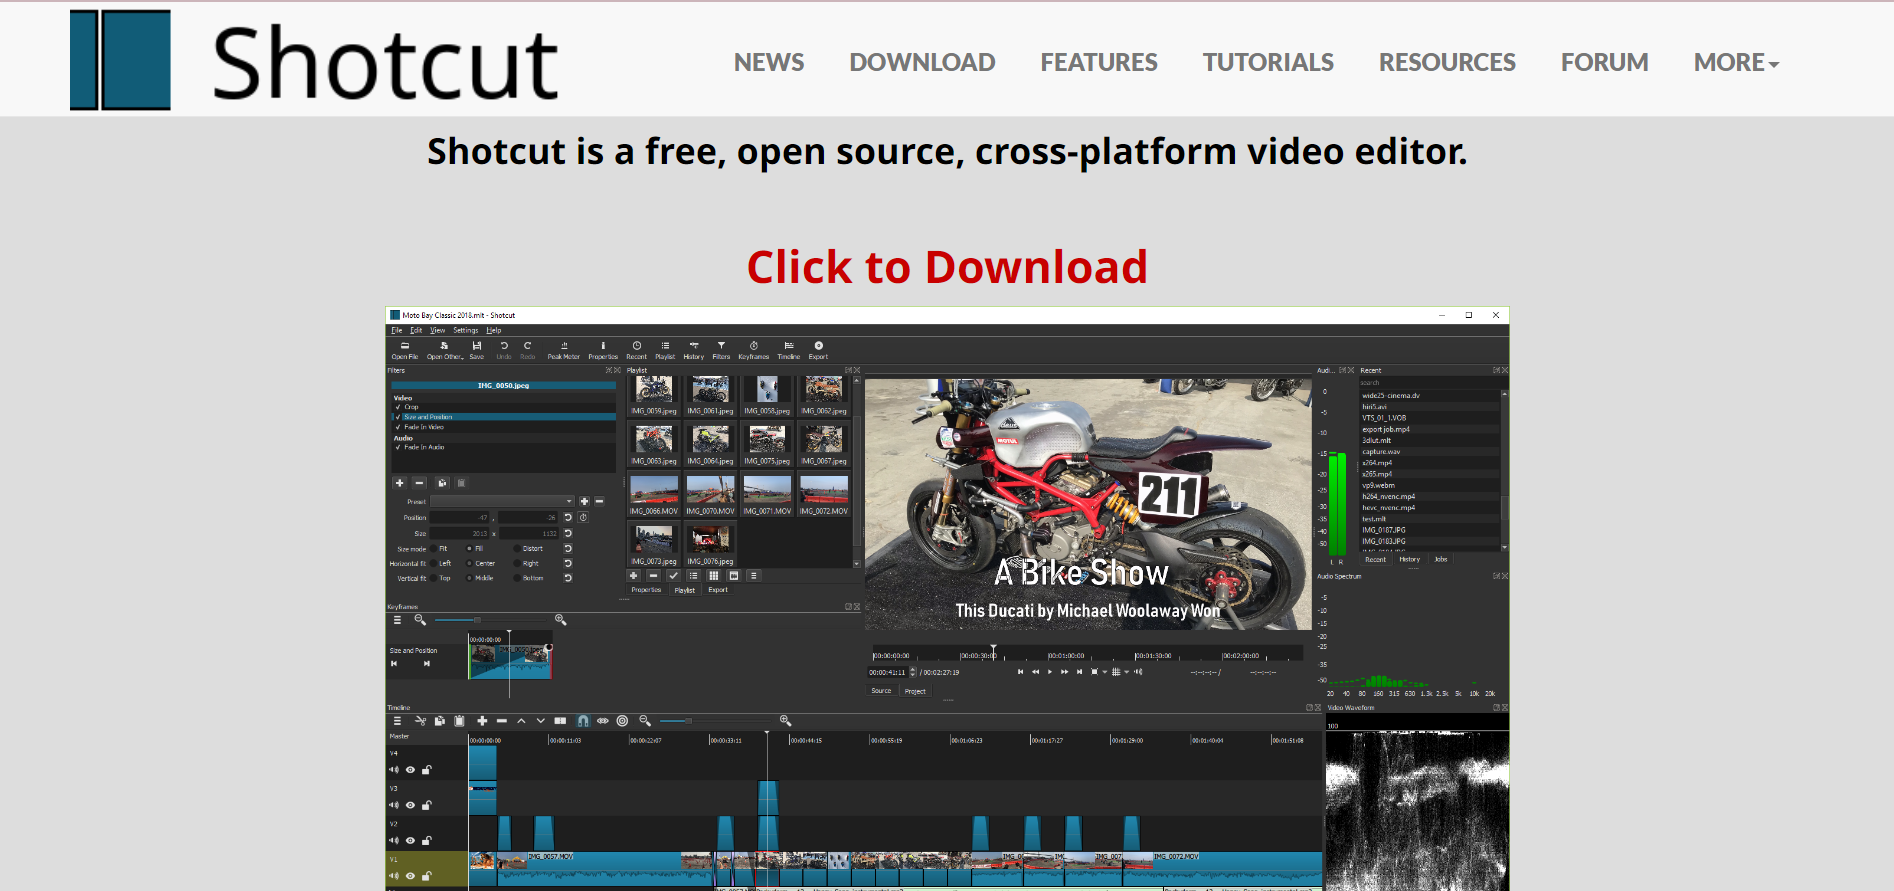
Task: Click the keyframes zoom slider
Action: coord(490,620)
